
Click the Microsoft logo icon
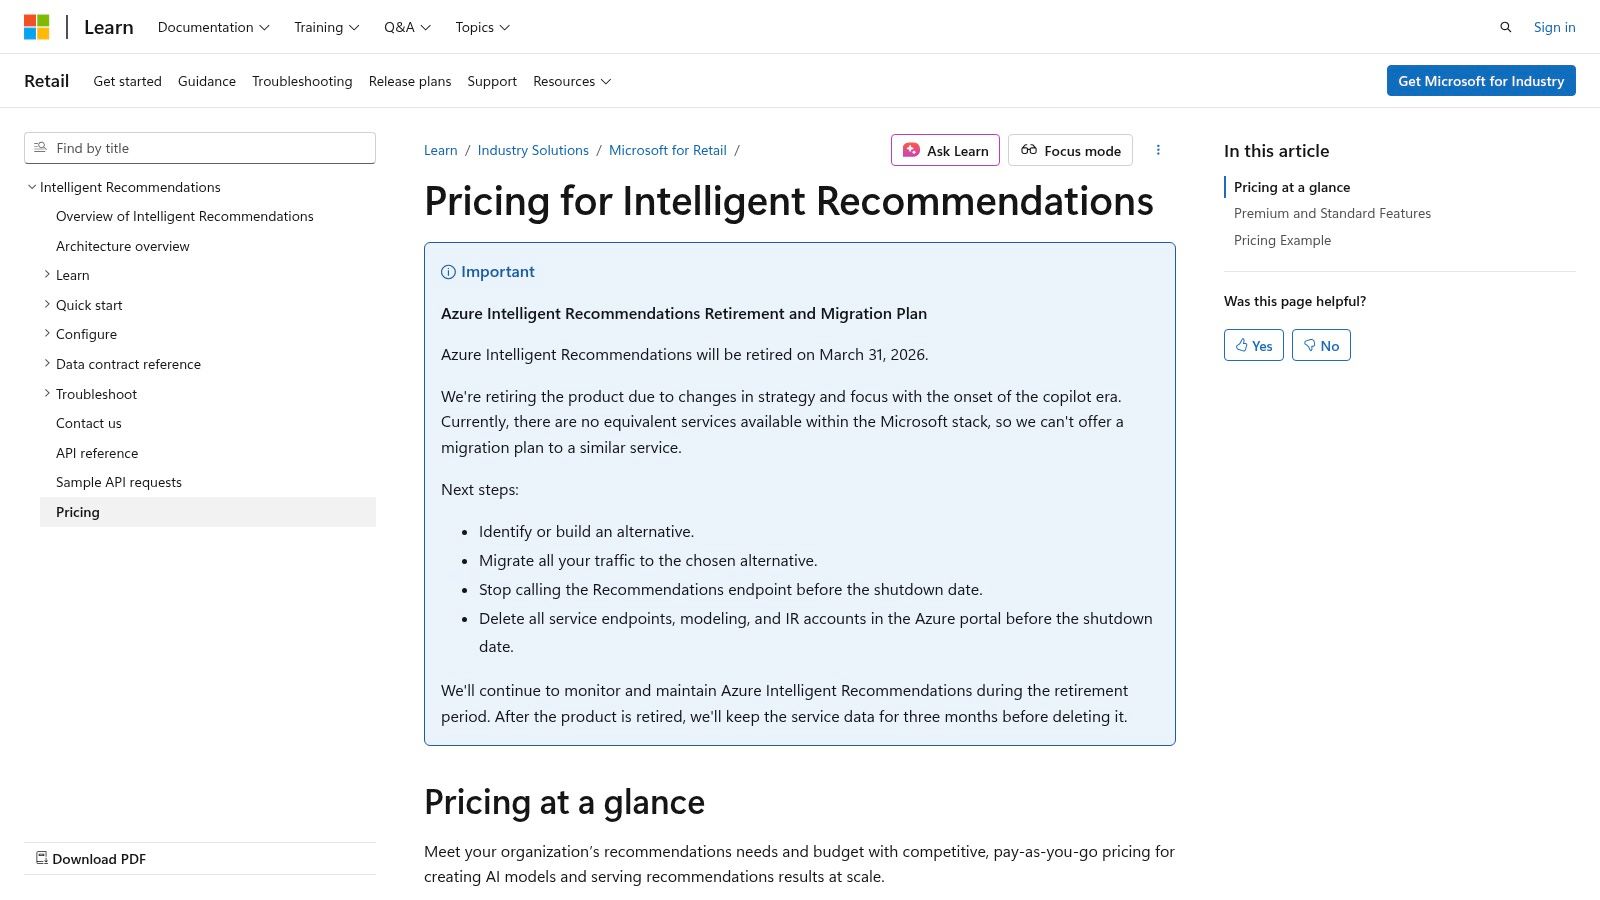(37, 26)
